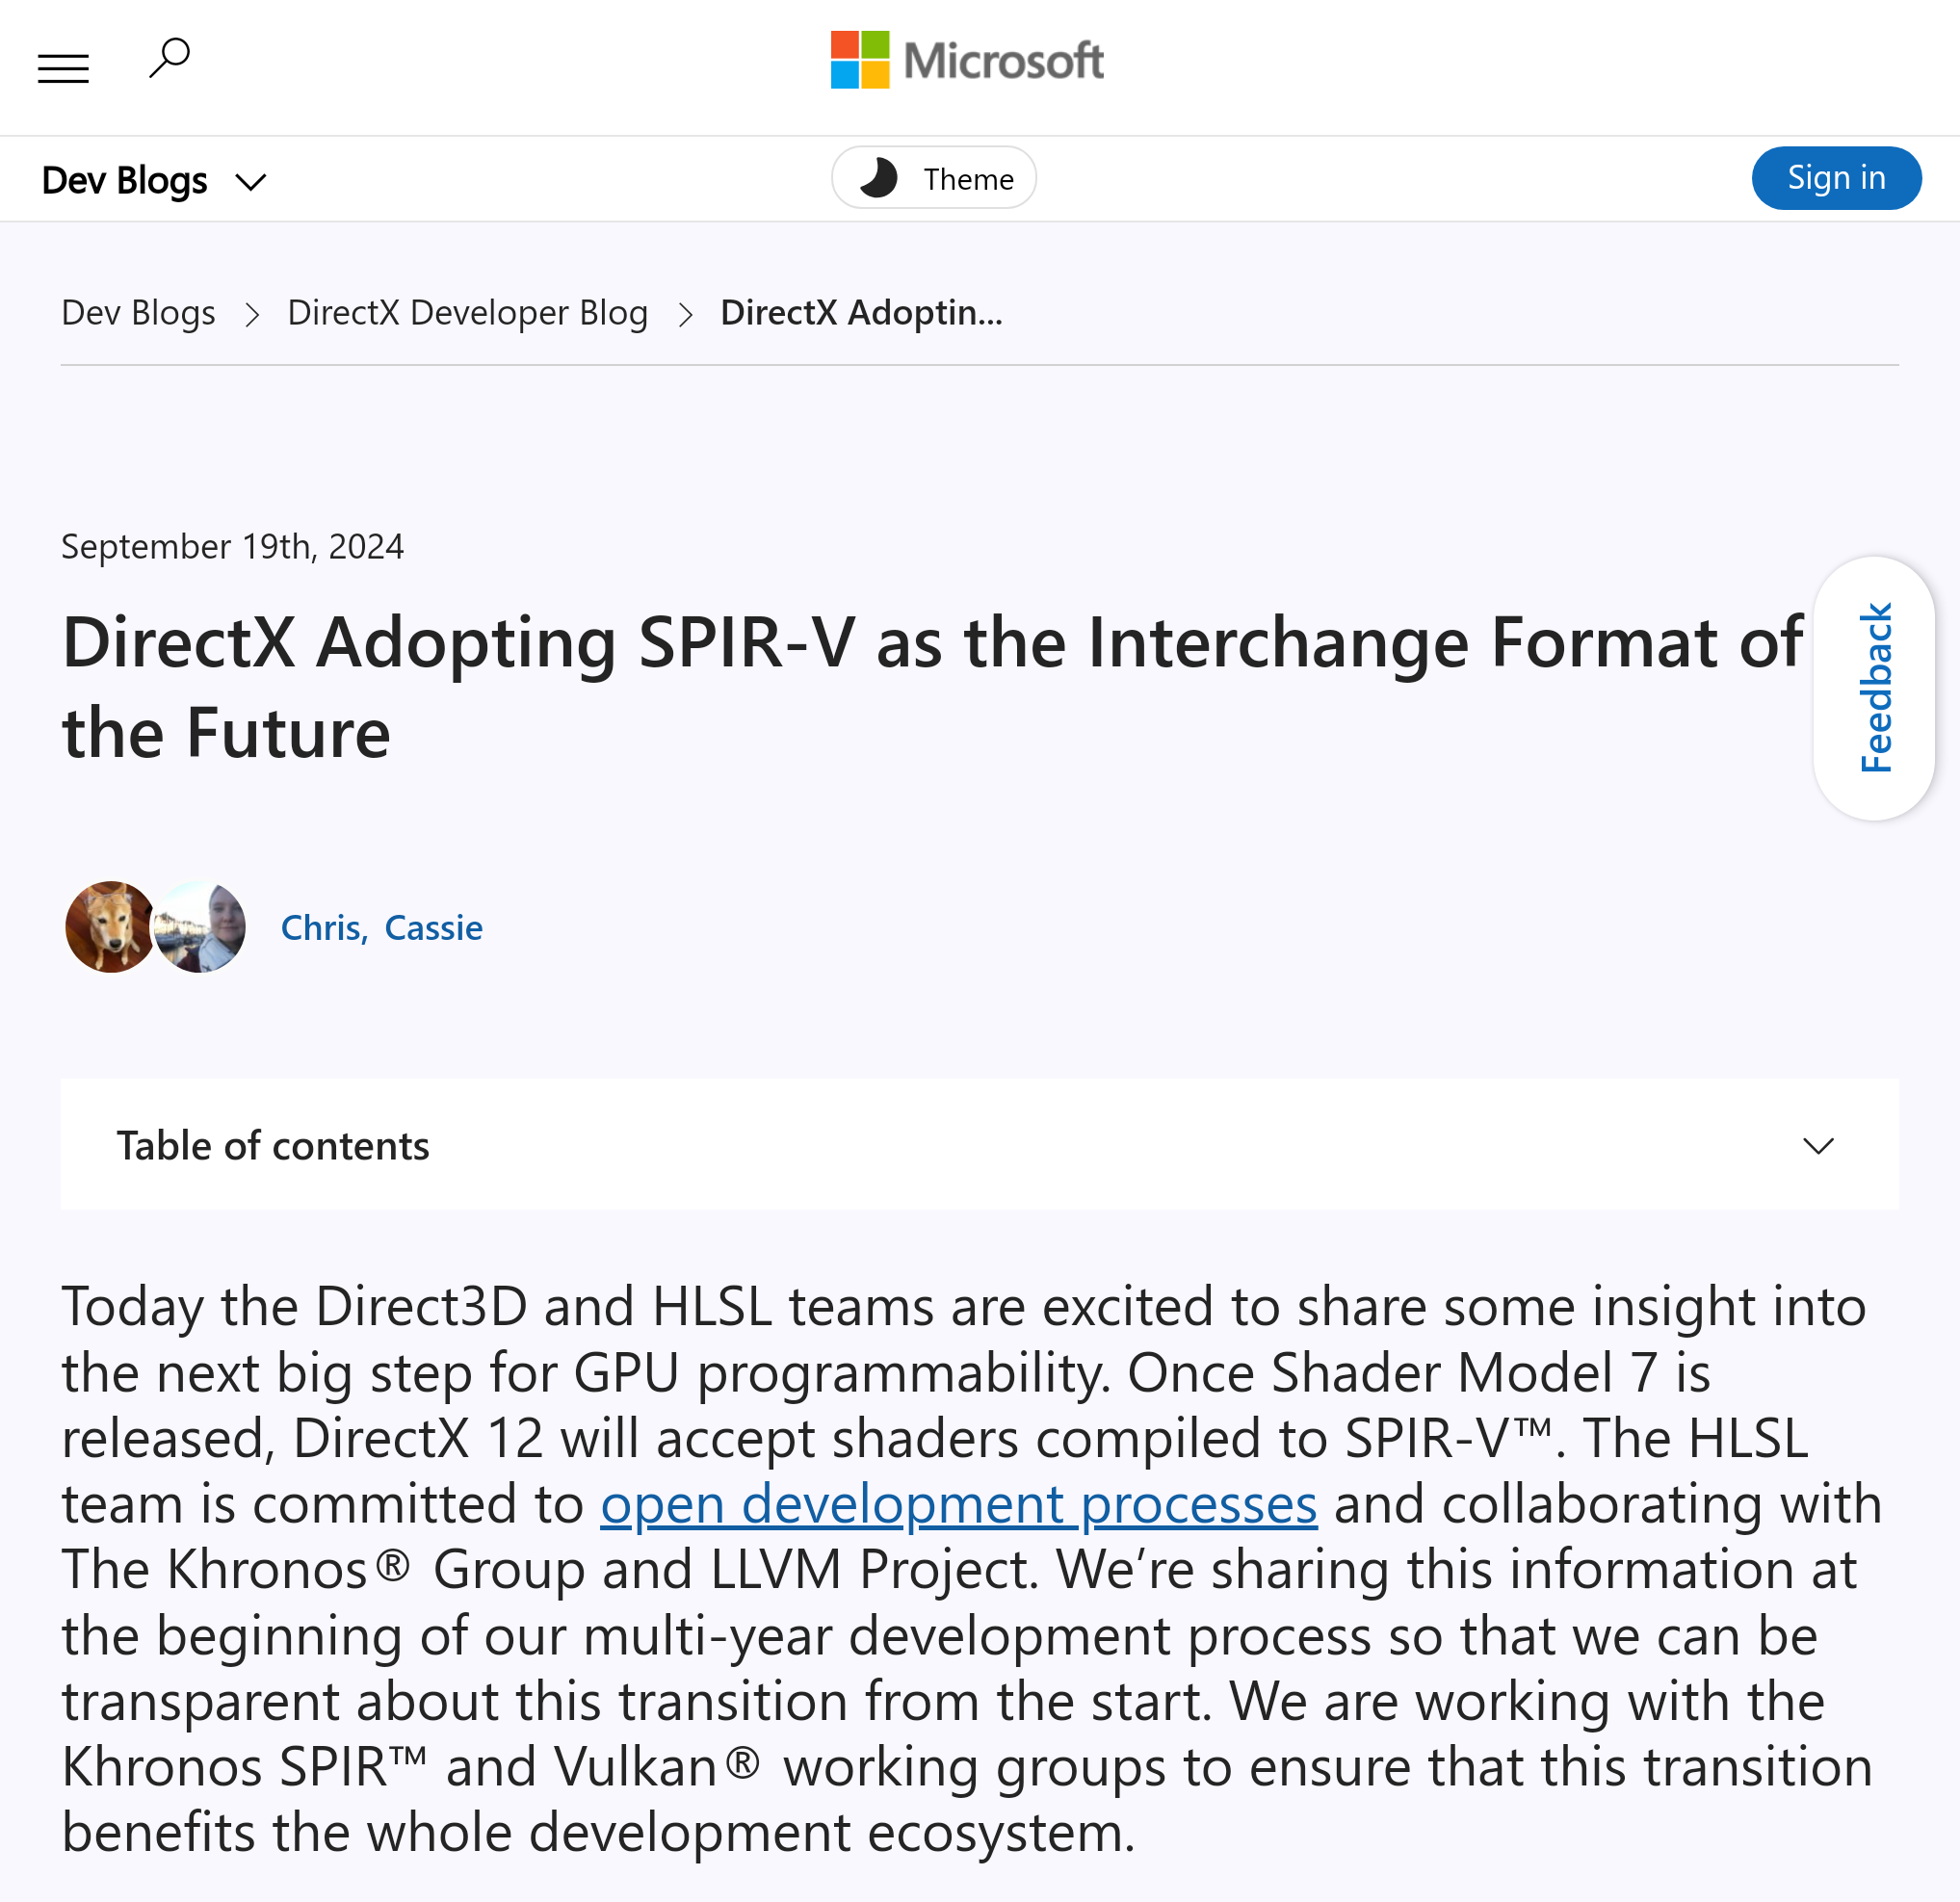Click the Sign in button
Screen dimensions: 1960x1902
click(1835, 178)
